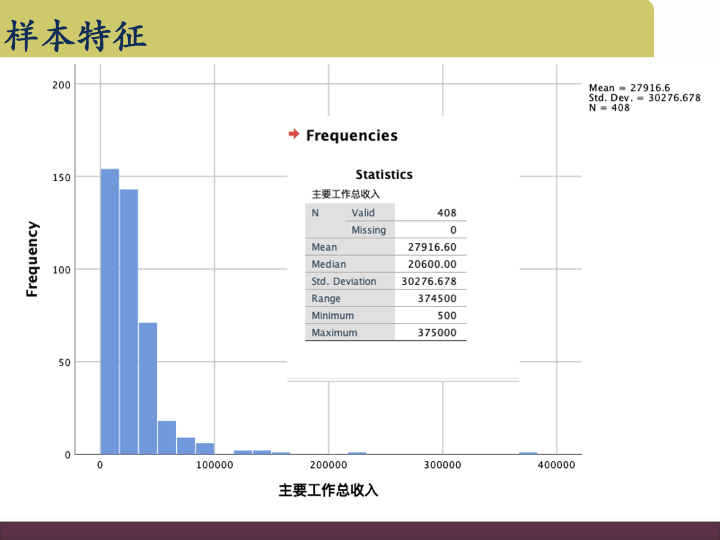Click the N = 408 legend text
The height and width of the screenshot is (540, 720).
[x=609, y=108]
